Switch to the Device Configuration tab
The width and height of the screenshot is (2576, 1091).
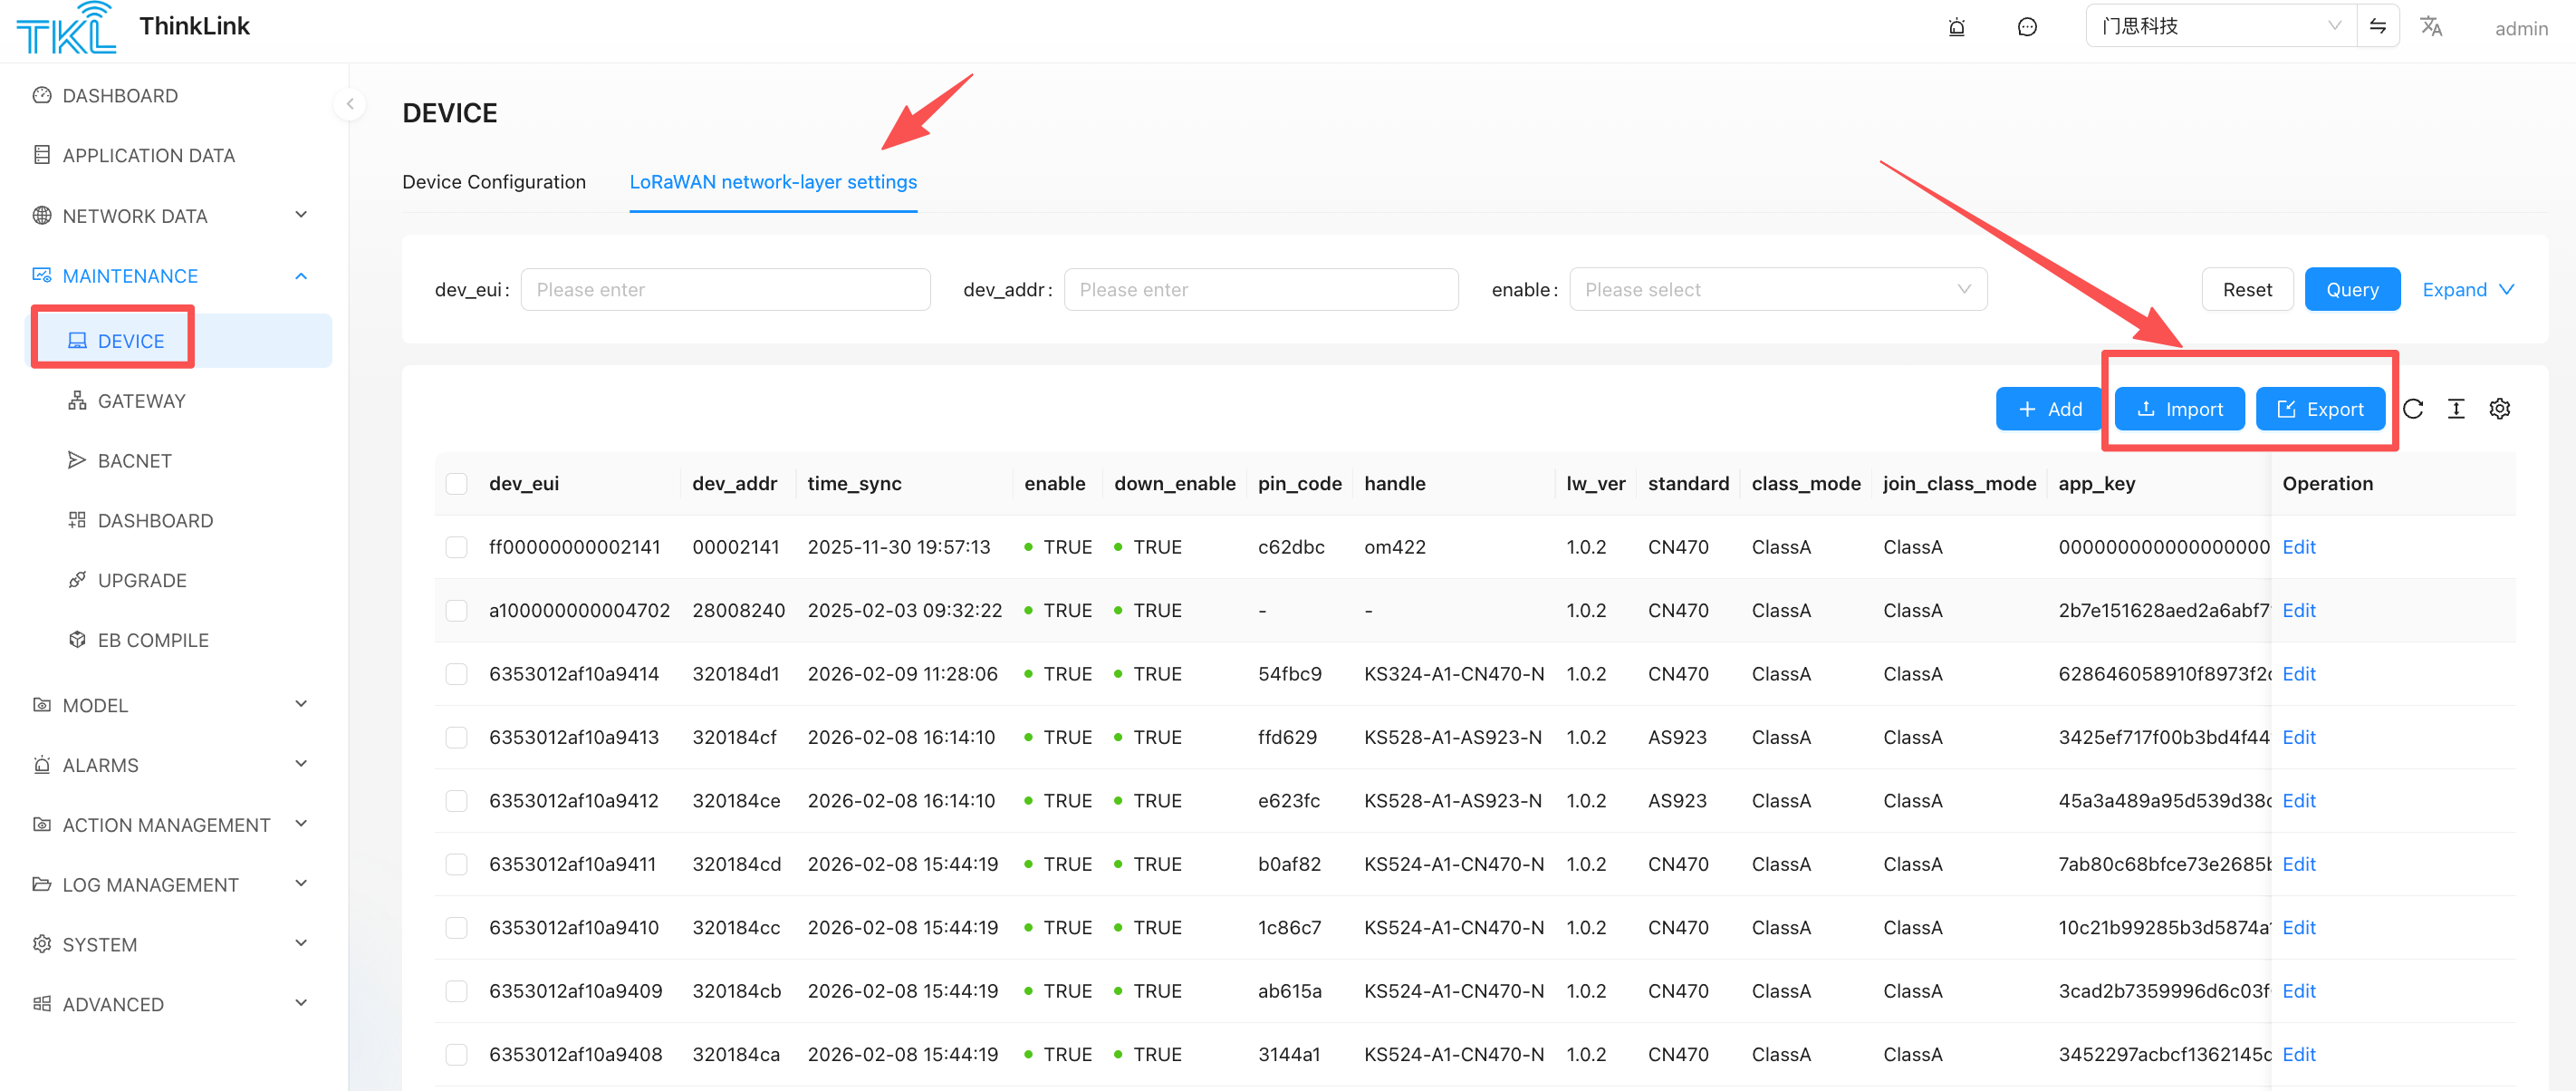(494, 182)
